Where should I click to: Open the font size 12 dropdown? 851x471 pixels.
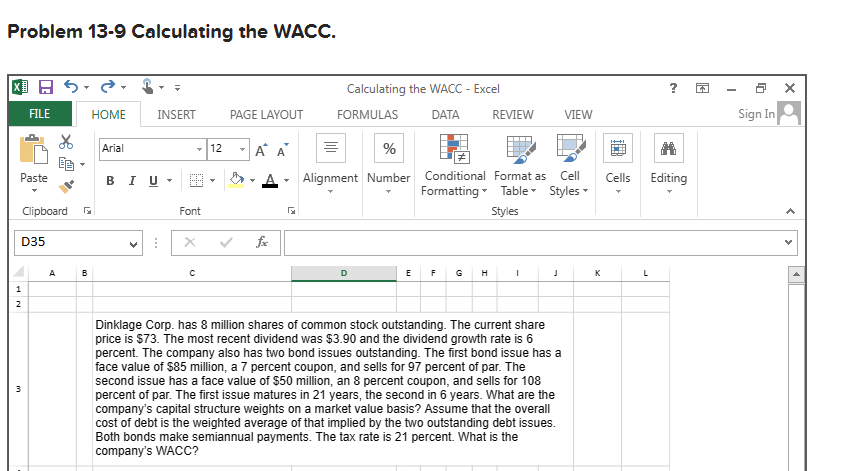(242, 149)
